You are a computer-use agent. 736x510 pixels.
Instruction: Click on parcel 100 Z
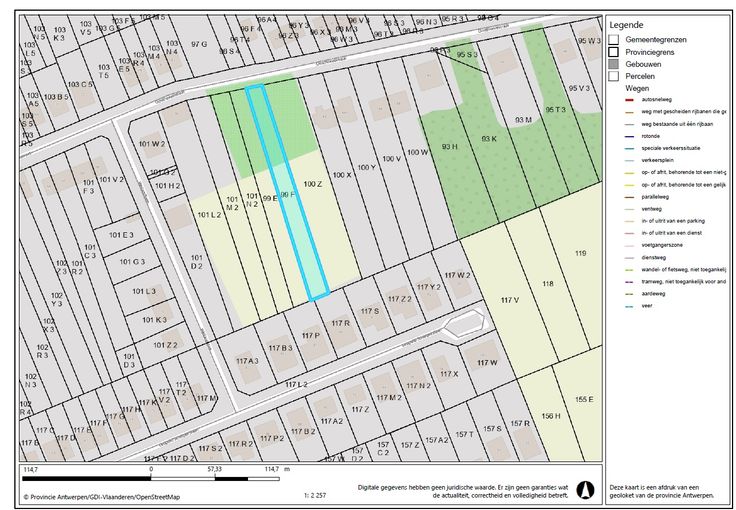tap(313, 184)
